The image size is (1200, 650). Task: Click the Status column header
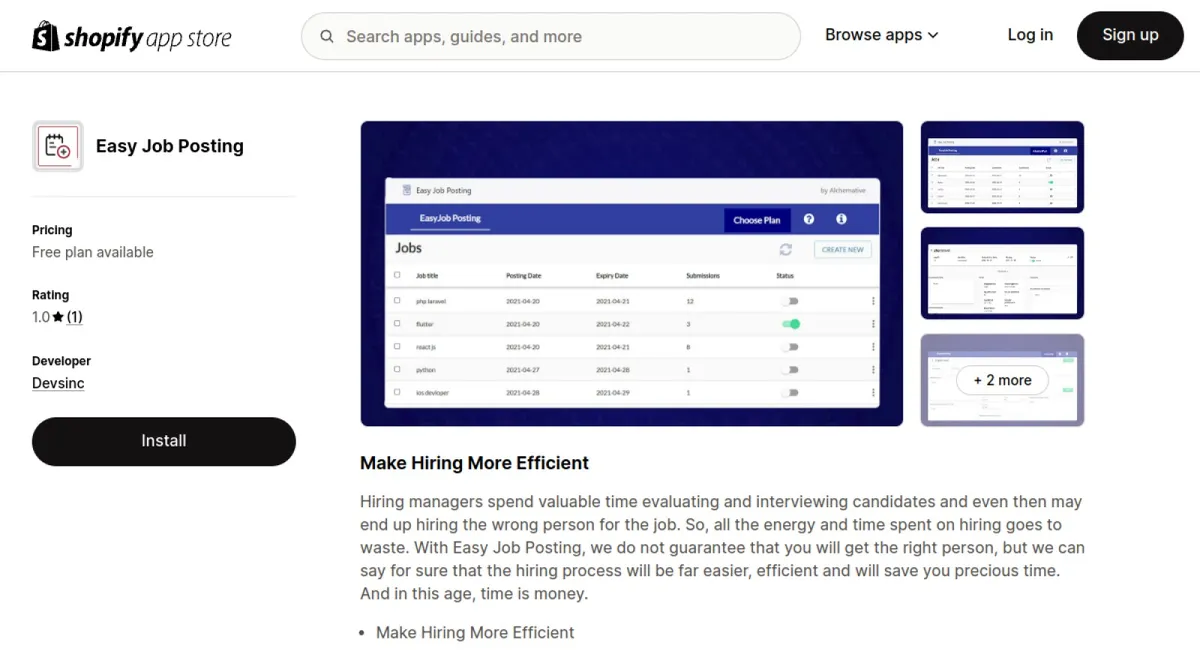click(784, 275)
